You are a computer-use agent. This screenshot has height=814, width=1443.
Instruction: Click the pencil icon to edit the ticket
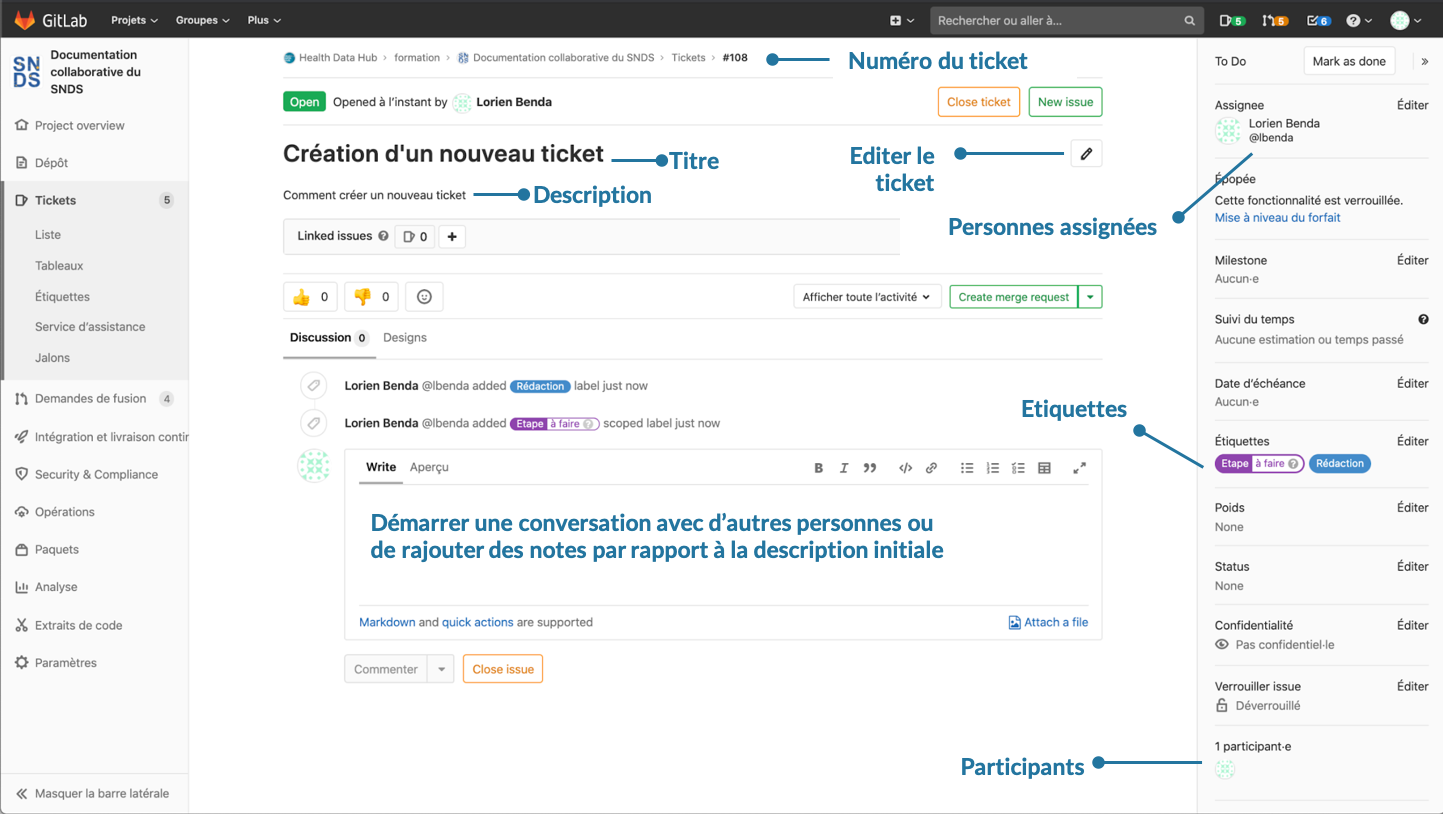tap(1086, 154)
